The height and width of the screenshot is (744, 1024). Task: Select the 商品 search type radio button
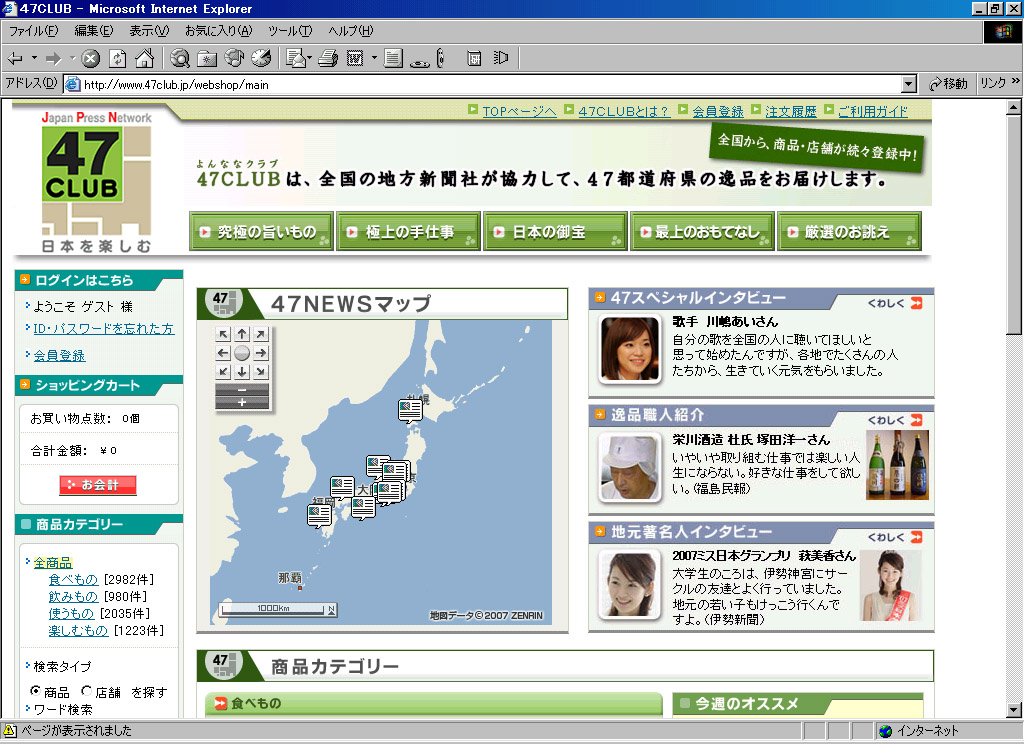click(x=35, y=690)
